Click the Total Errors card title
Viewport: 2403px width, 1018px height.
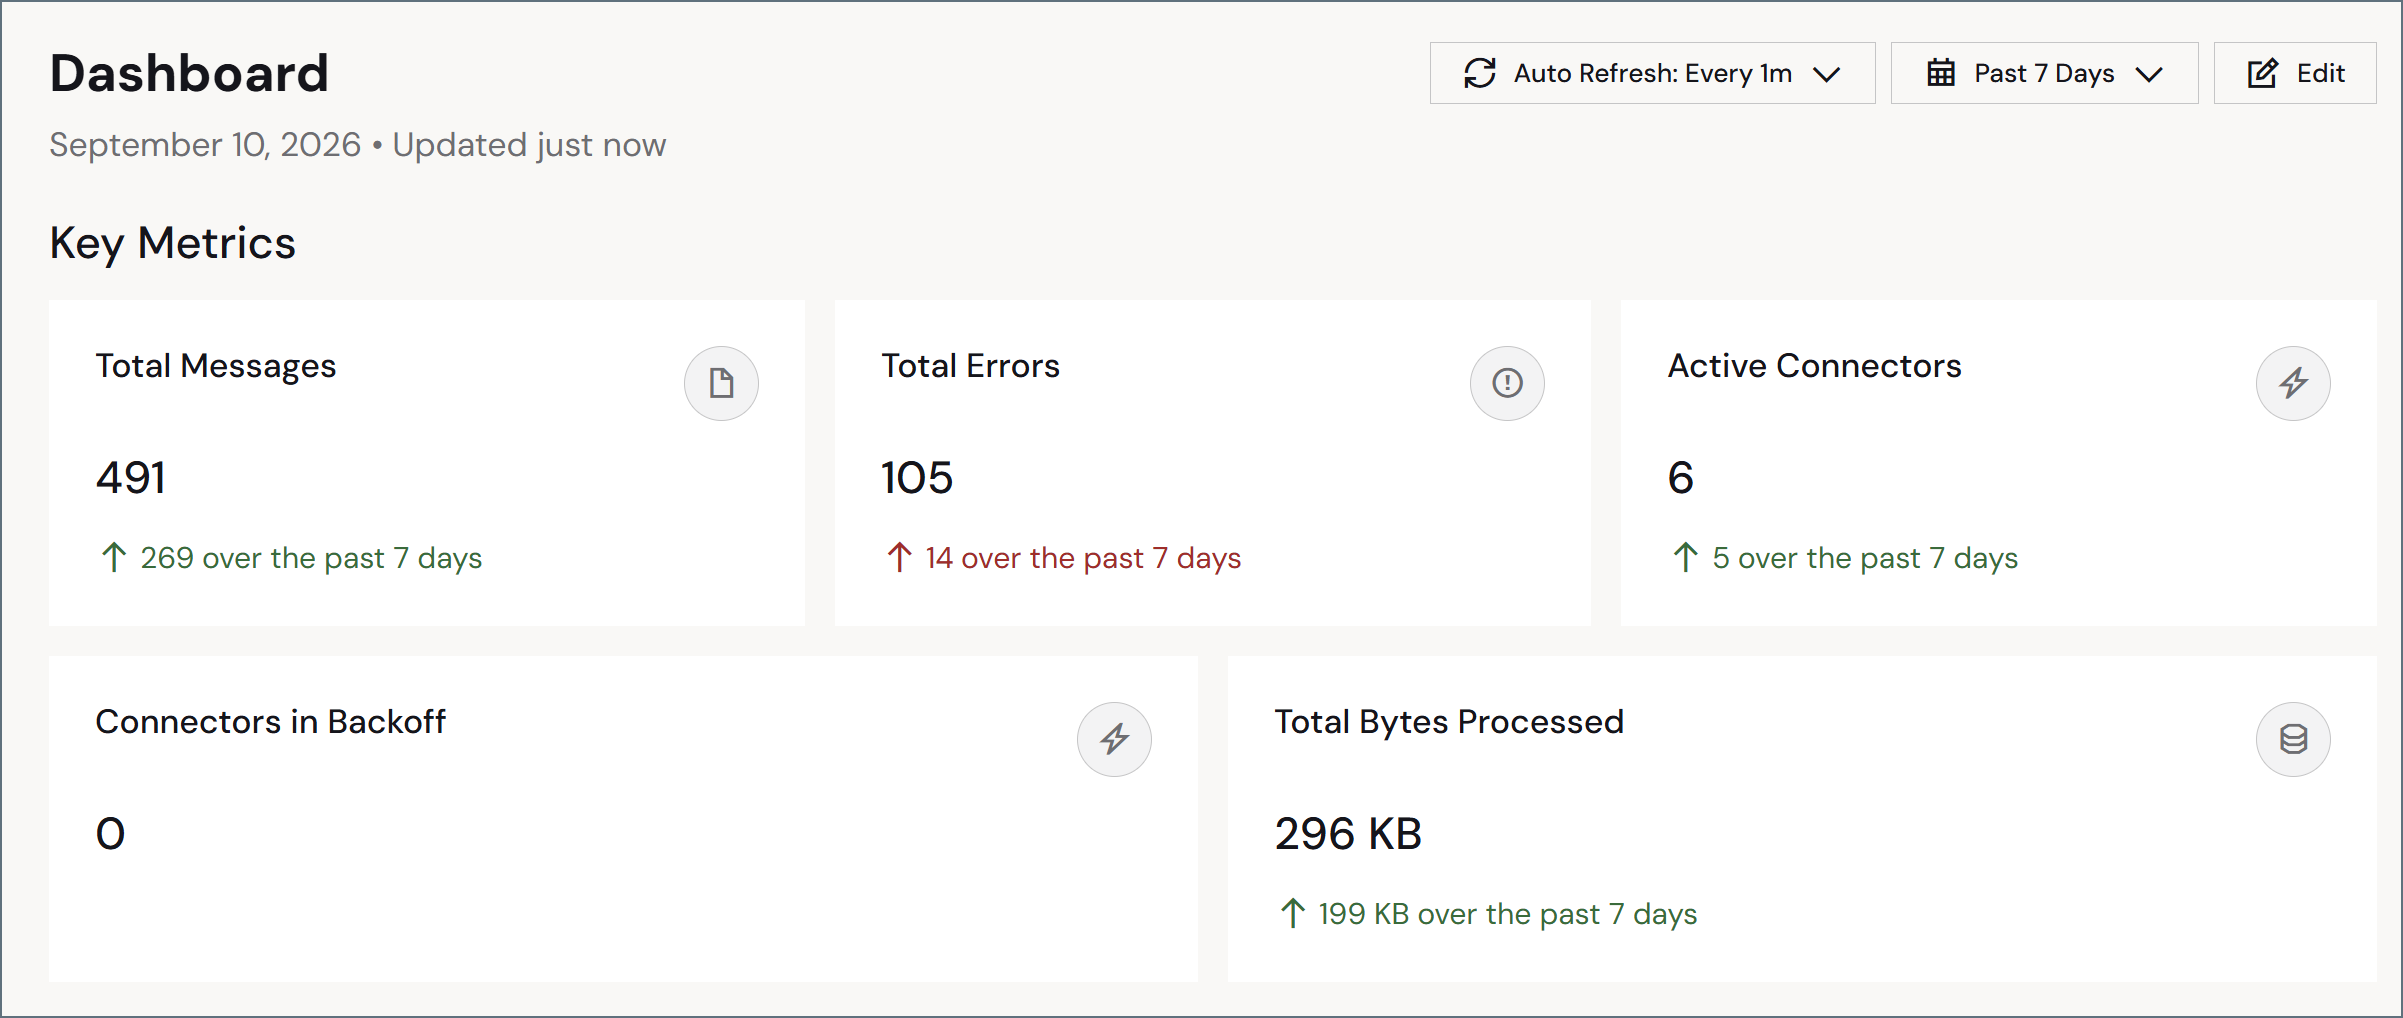pyautogui.click(x=970, y=366)
